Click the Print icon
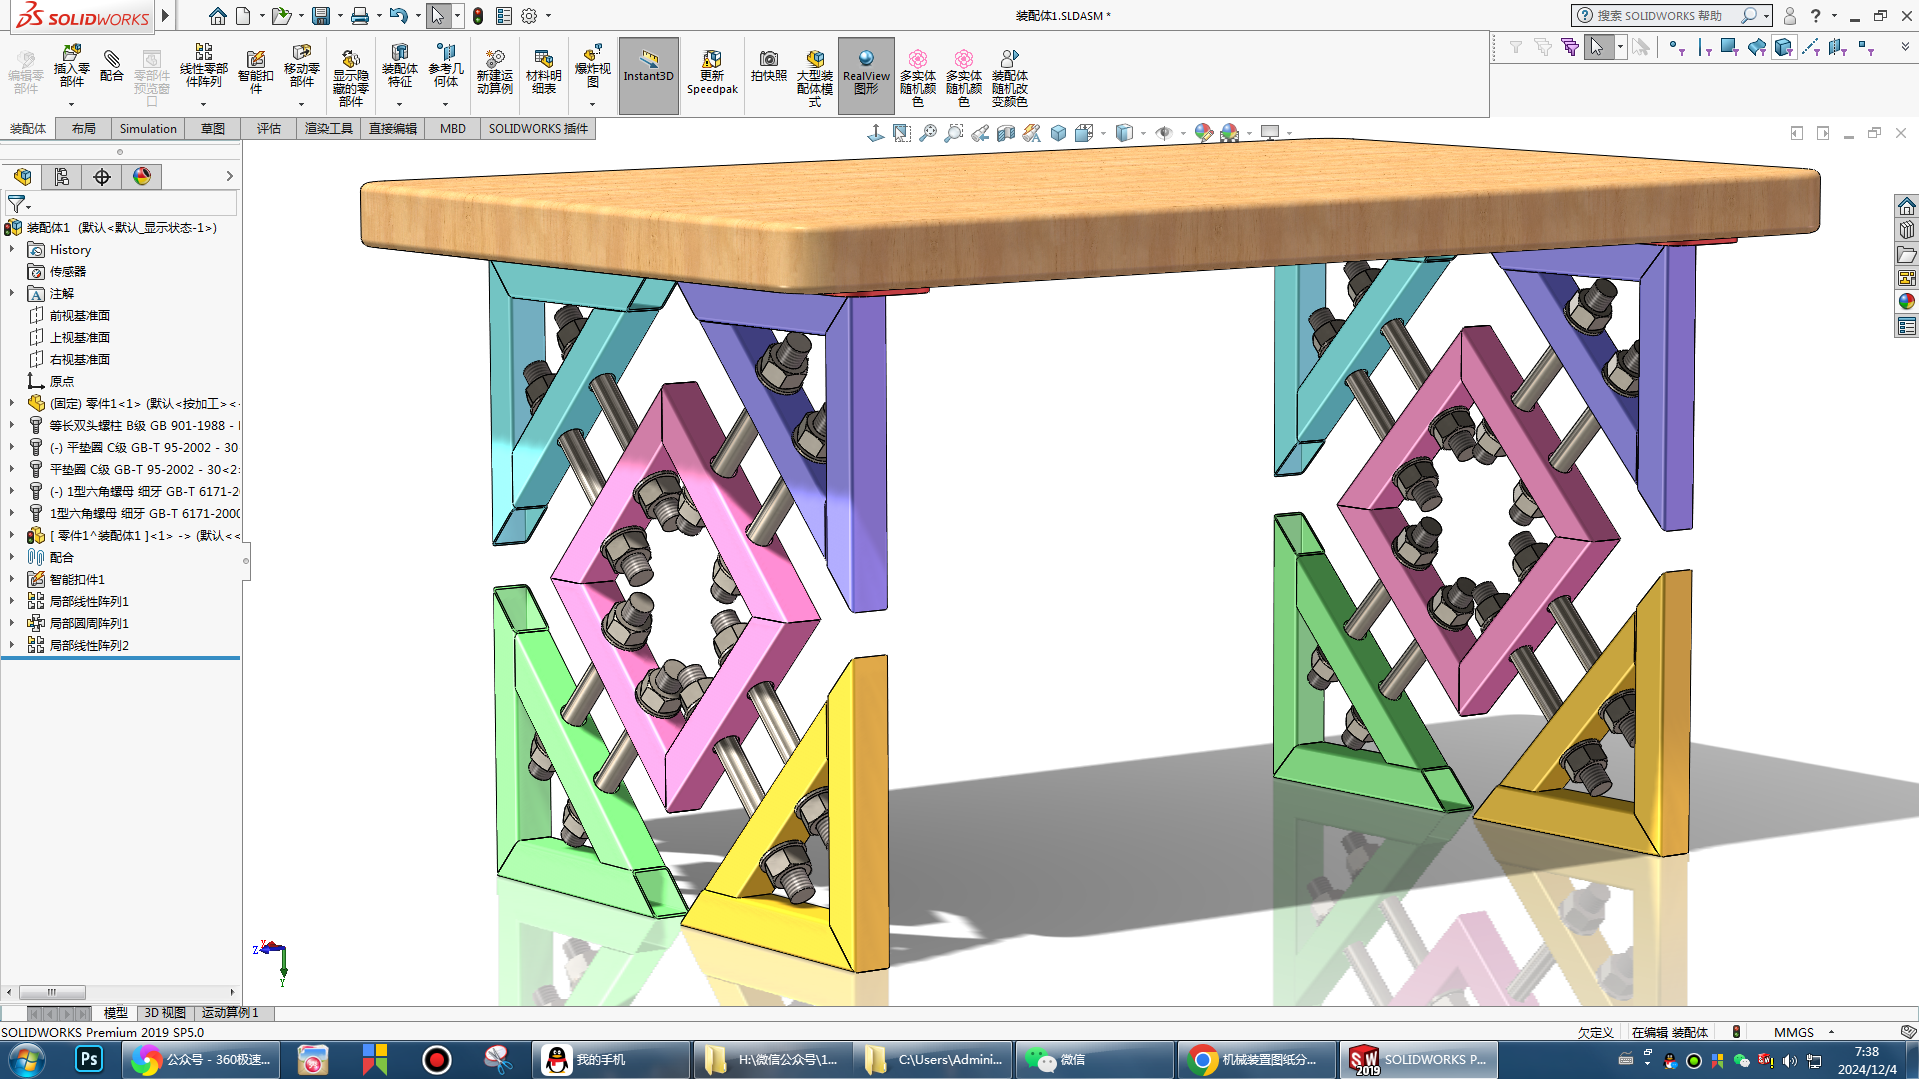This screenshot has width=1919, height=1079. (x=360, y=16)
